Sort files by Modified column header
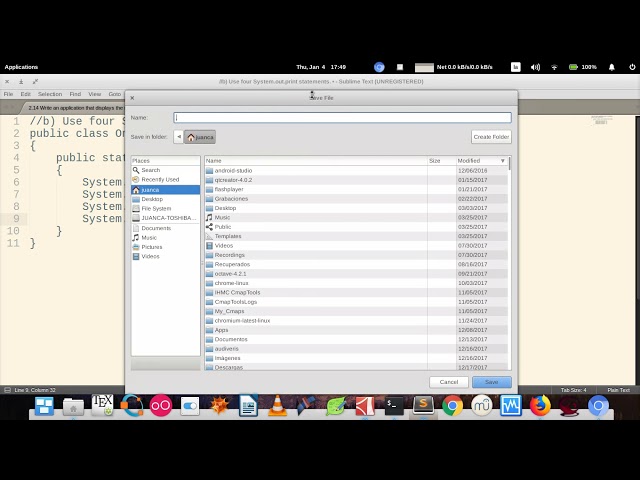640x480 pixels. click(x=481, y=161)
